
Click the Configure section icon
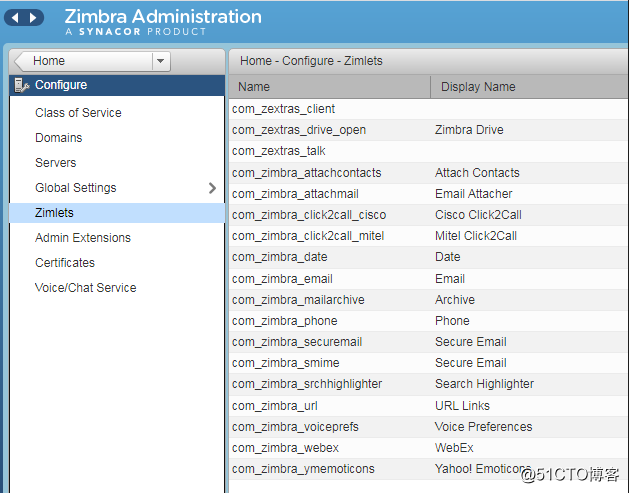(x=22, y=85)
